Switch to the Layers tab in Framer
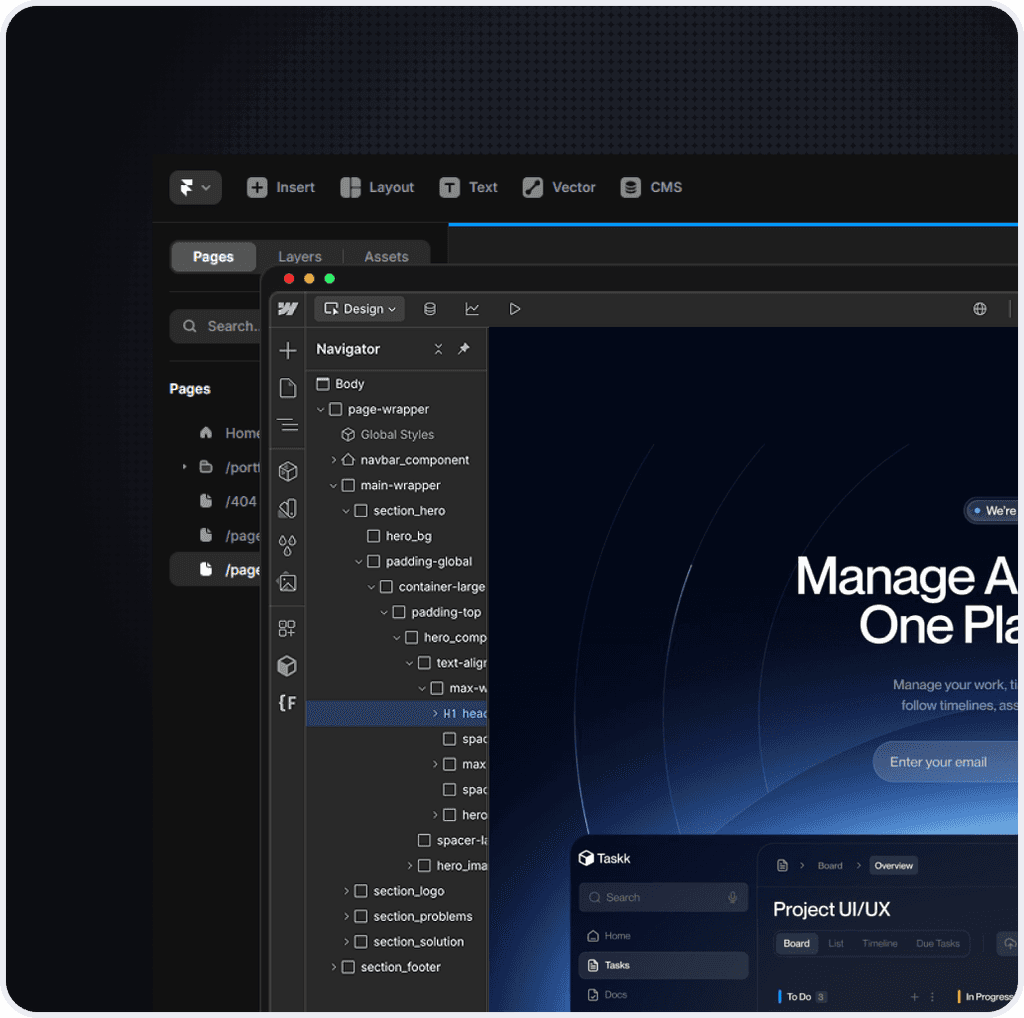Viewport: 1024px width, 1018px height. tap(300, 257)
